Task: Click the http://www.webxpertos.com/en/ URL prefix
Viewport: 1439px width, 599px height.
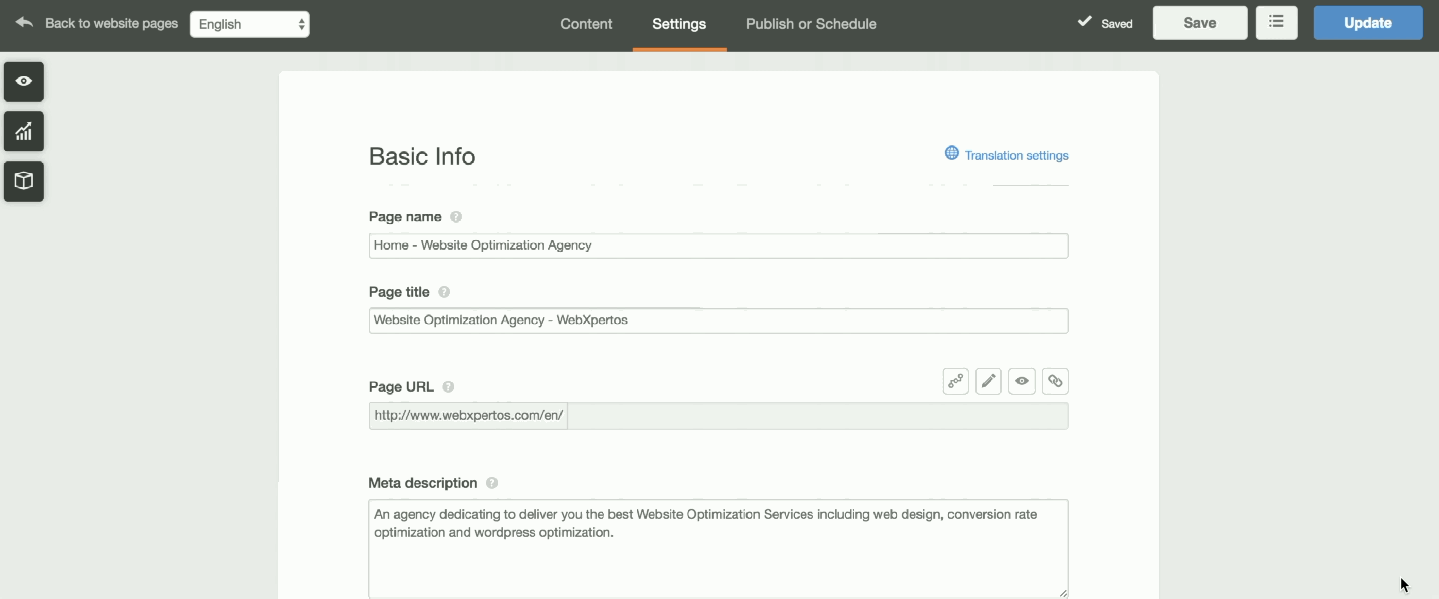Action: tap(468, 416)
